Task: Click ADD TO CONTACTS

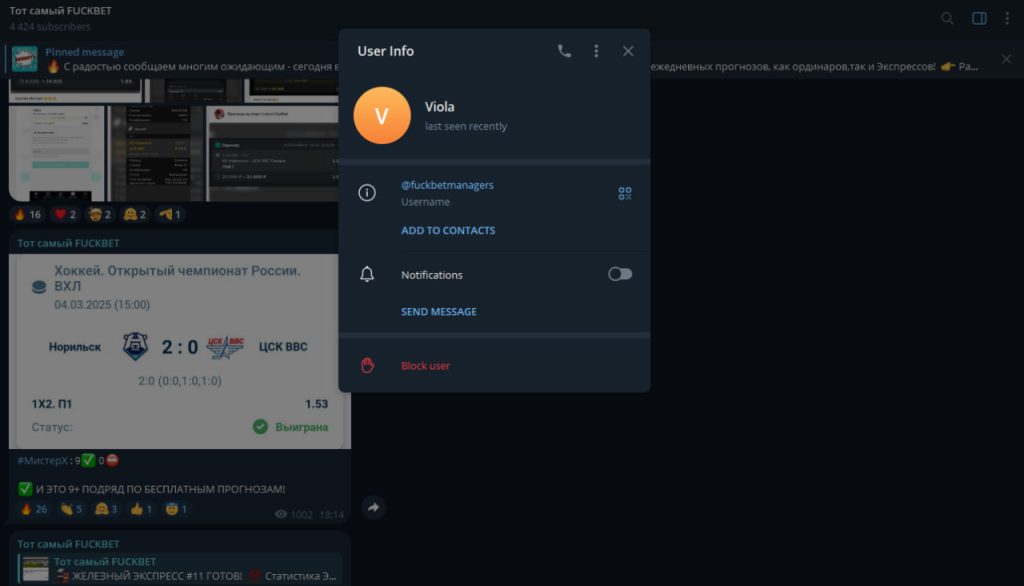Action: [x=448, y=231]
